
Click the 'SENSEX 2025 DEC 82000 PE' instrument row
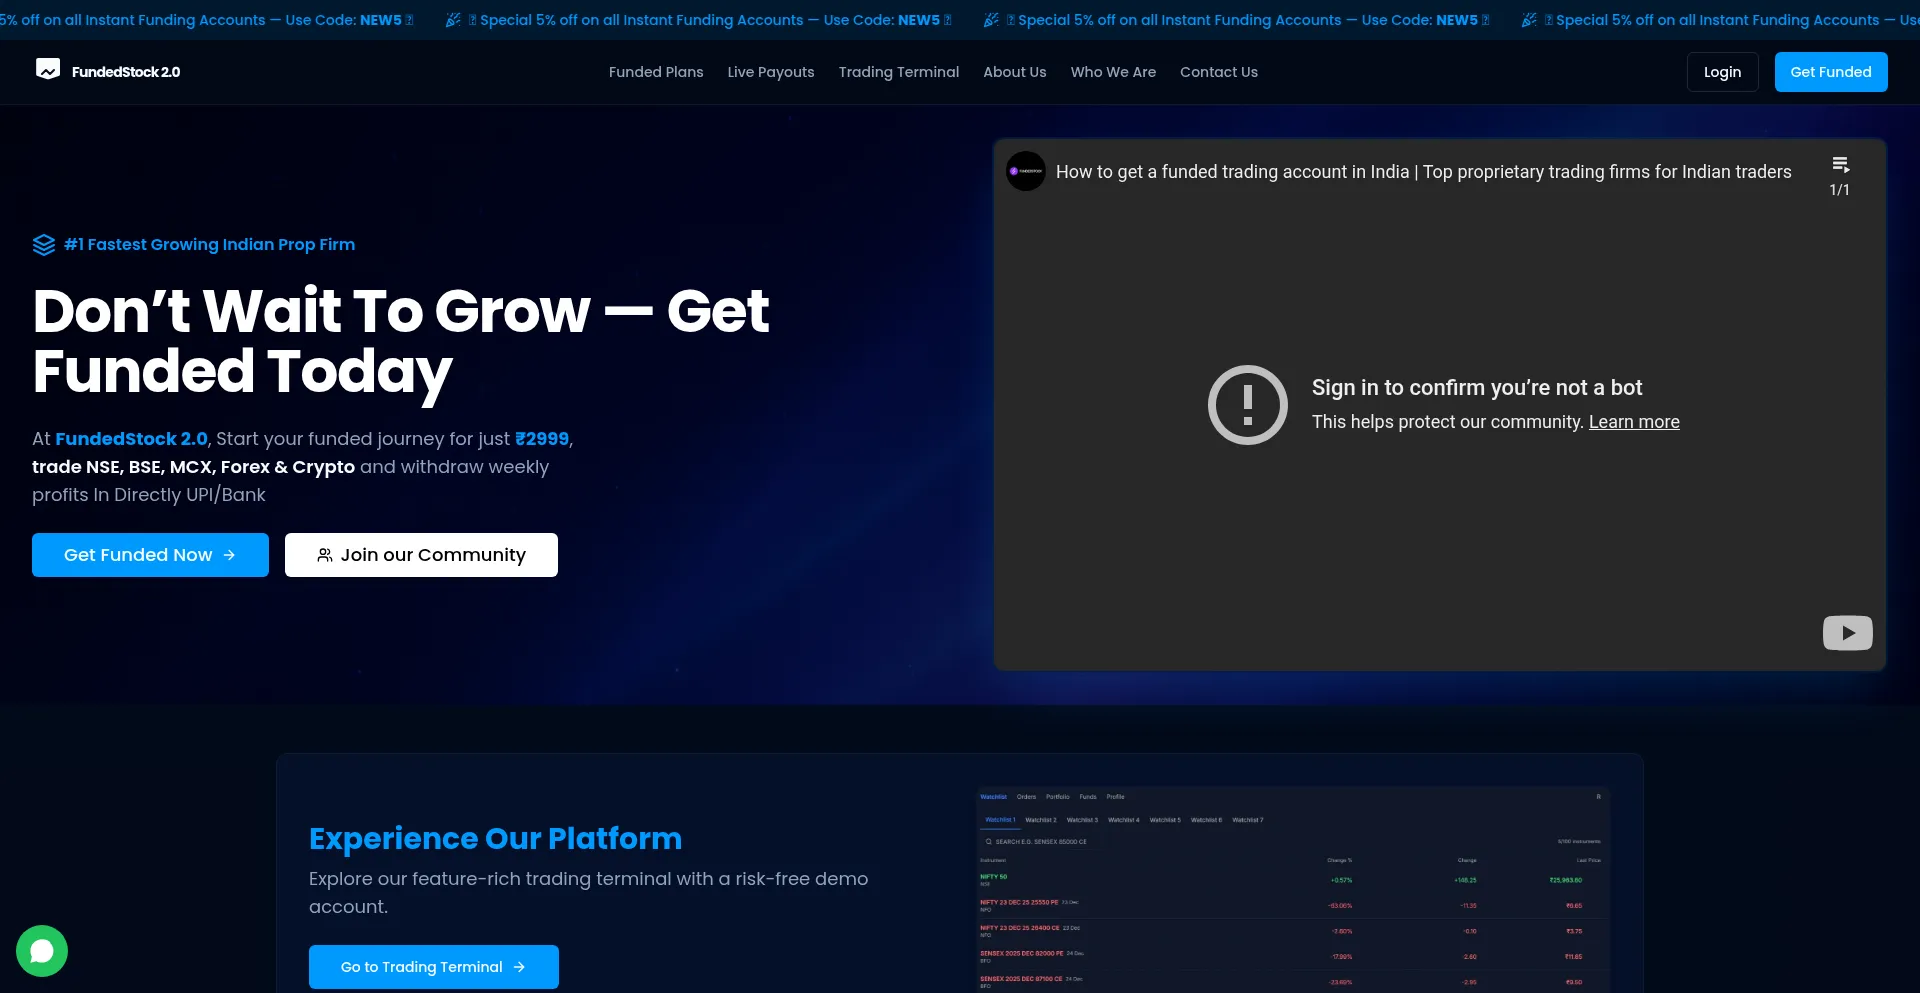click(x=1292, y=957)
